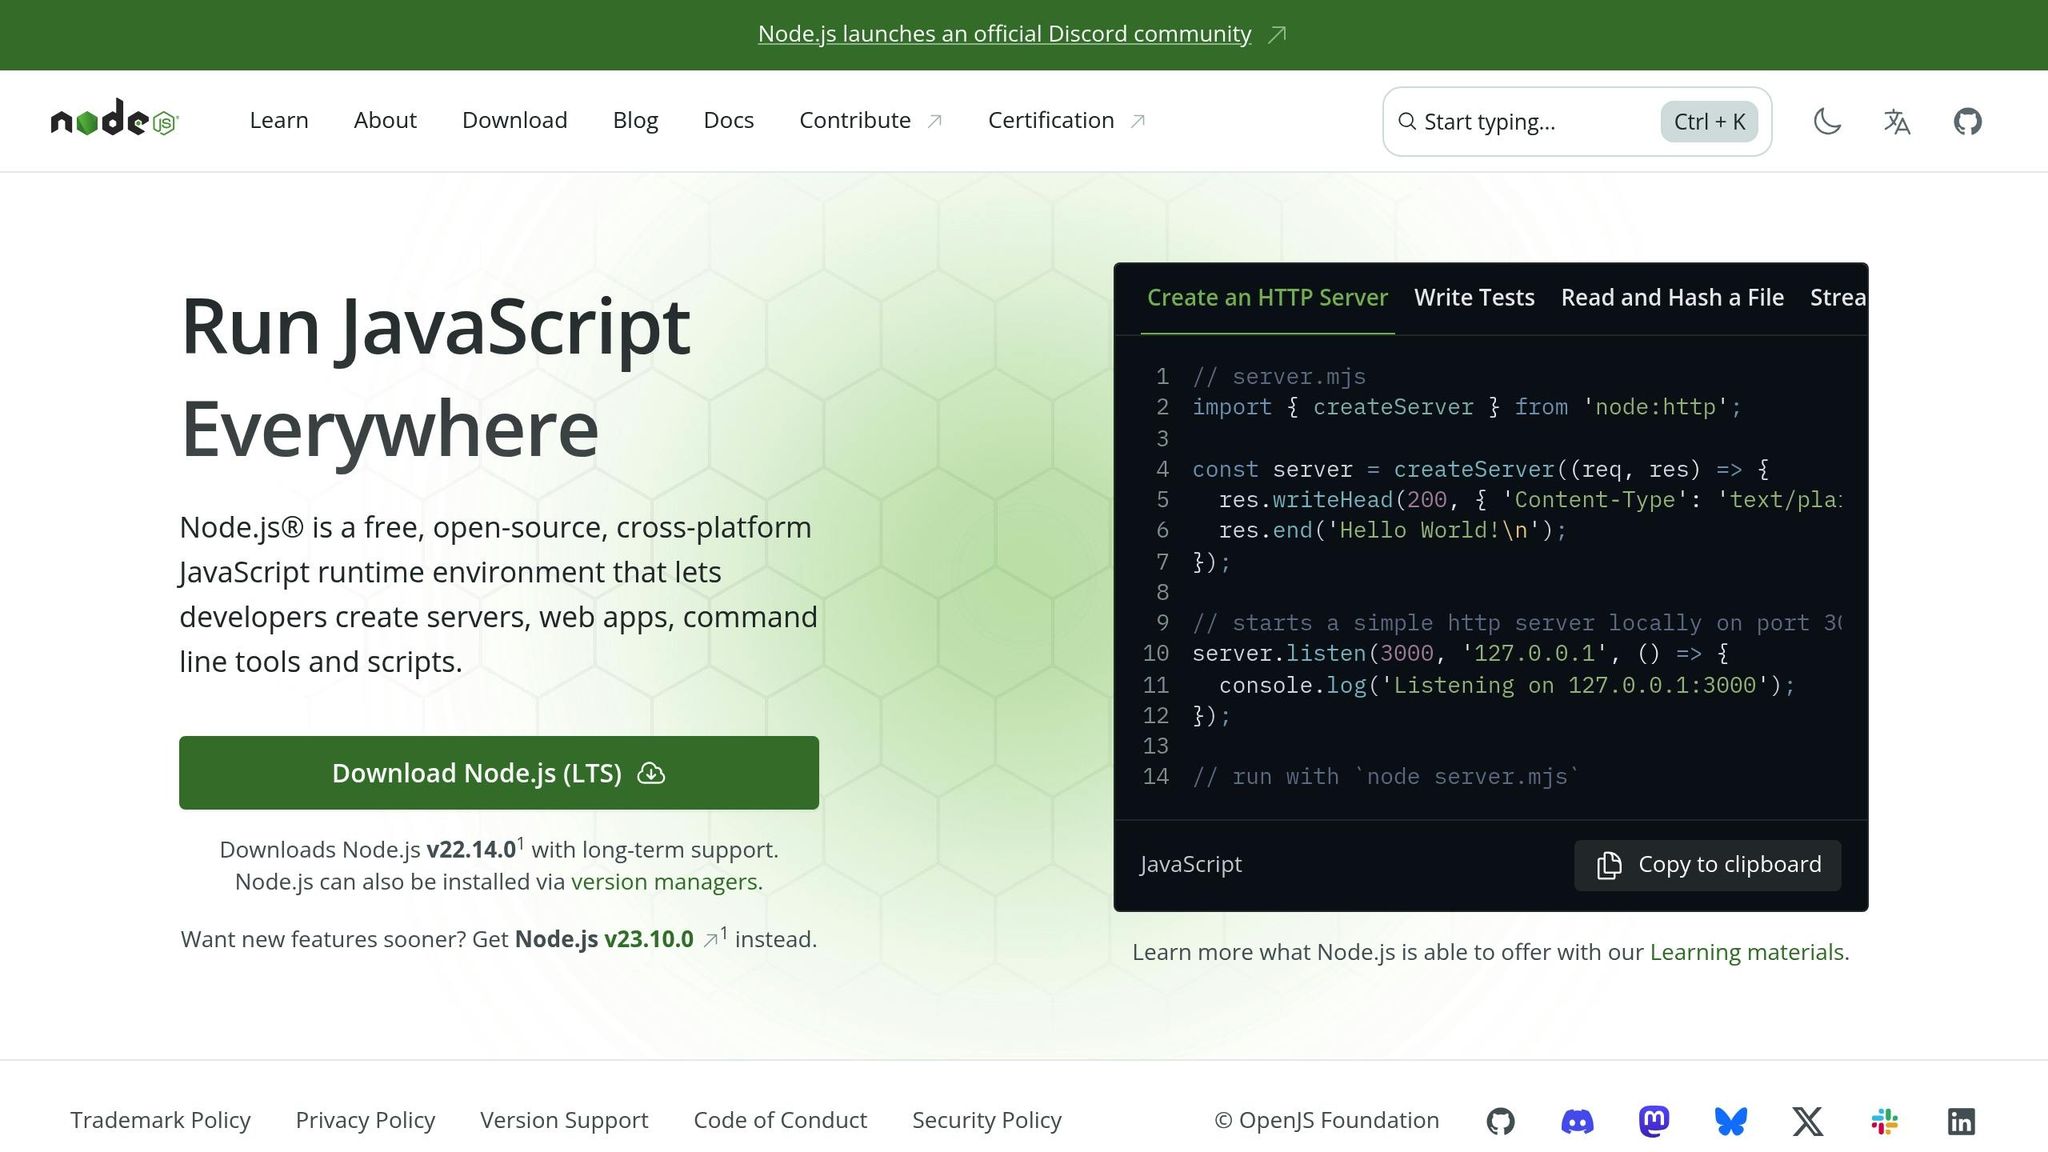Viewport: 2048px width, 1152px height.
Task: Open the language selection icon
Action: click(1896, 121)
